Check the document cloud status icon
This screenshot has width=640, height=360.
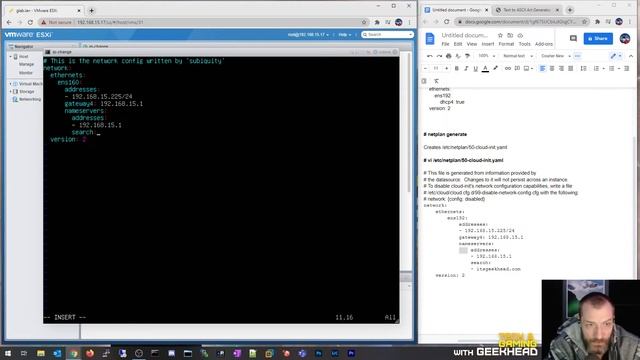click(x=520, y=36)
